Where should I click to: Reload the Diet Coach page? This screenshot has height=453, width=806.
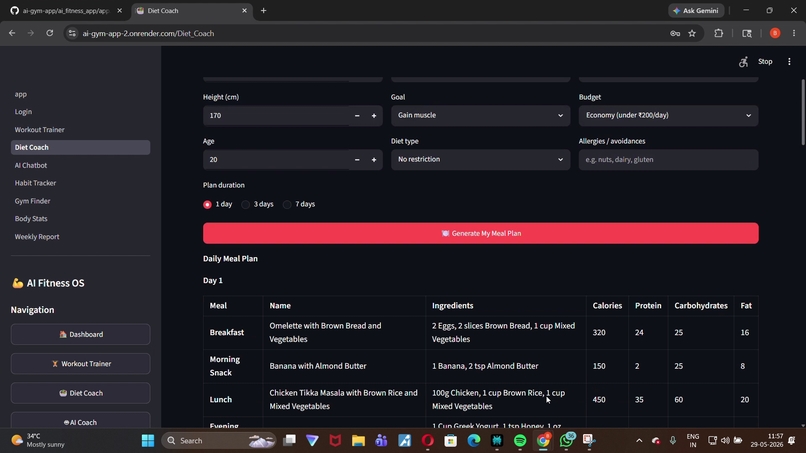49,33
